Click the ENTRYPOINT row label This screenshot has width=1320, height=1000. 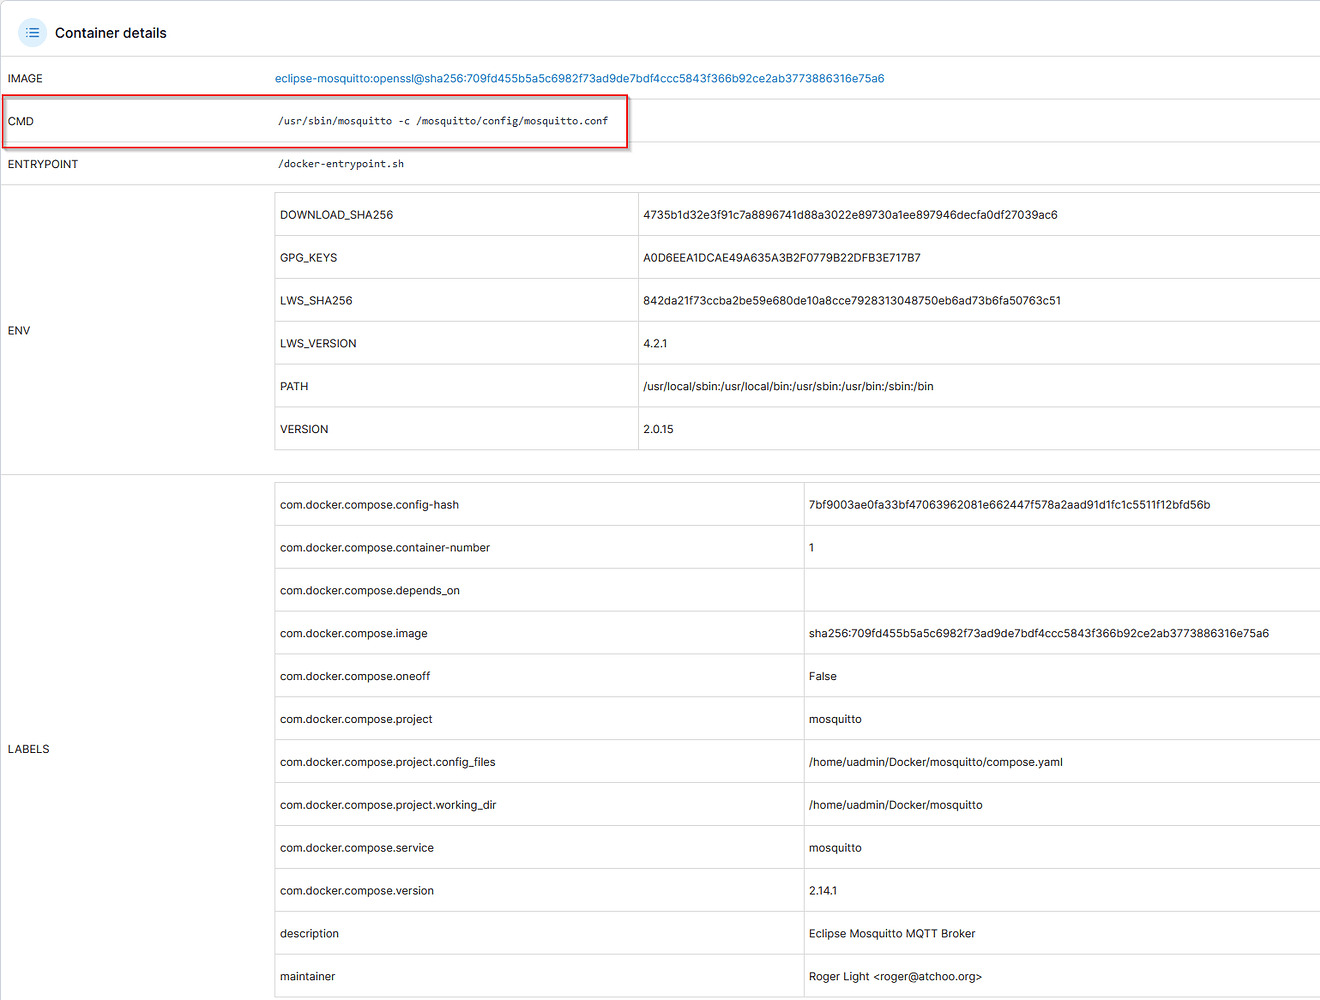(43, 164)
